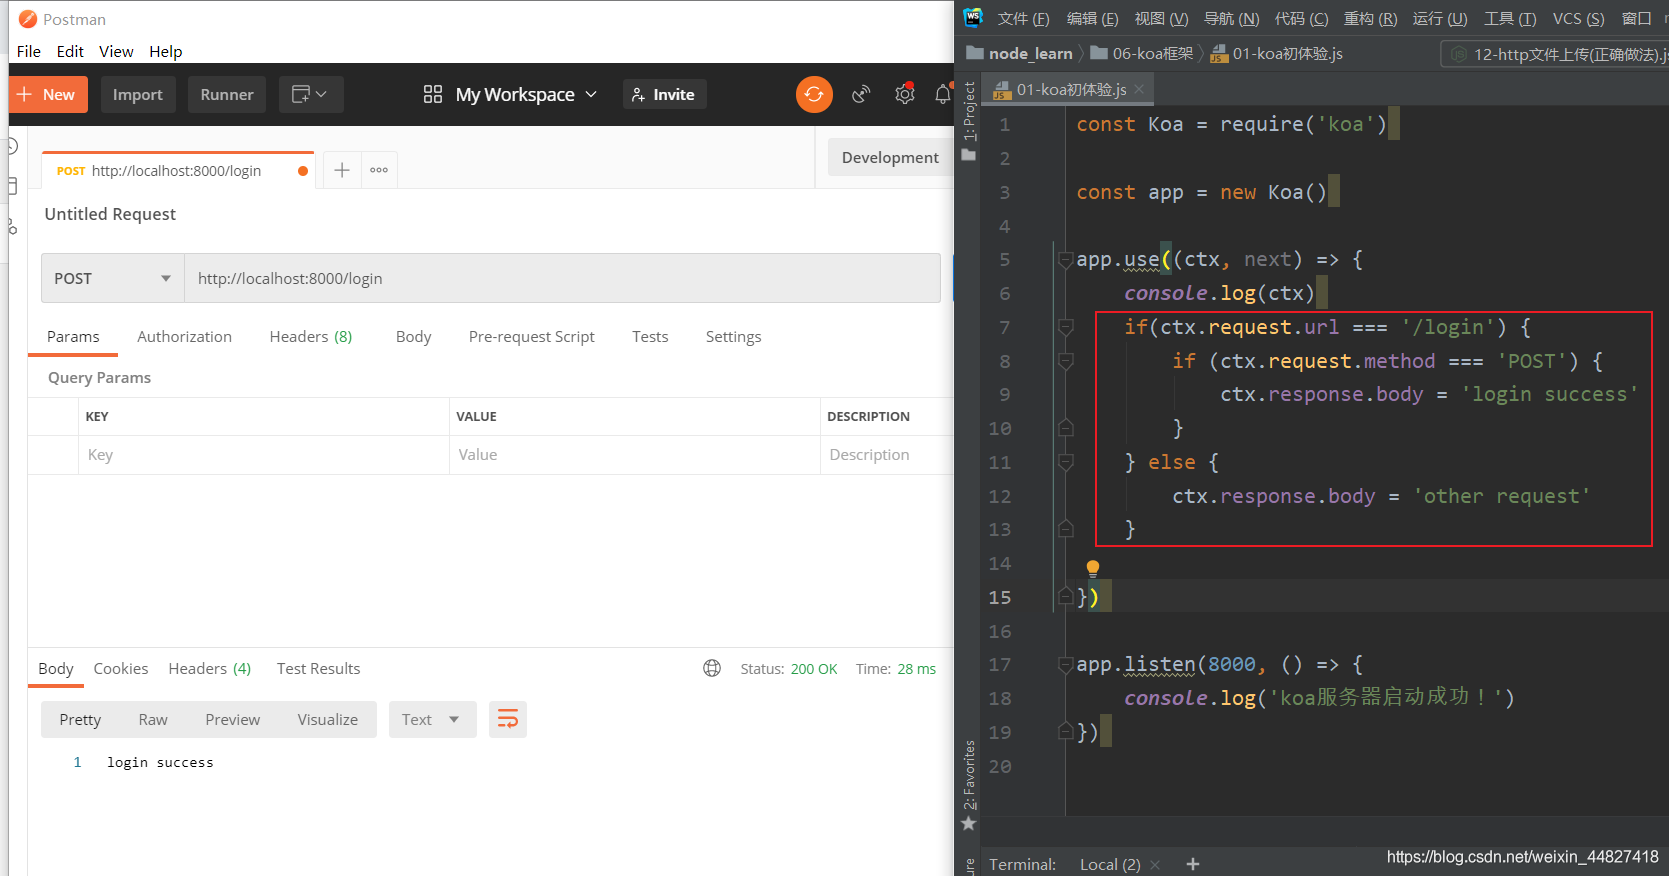Open WebStorm VCS (S) menu
This screenshot has height=876, width=1669.
(x=1578, y=19)
